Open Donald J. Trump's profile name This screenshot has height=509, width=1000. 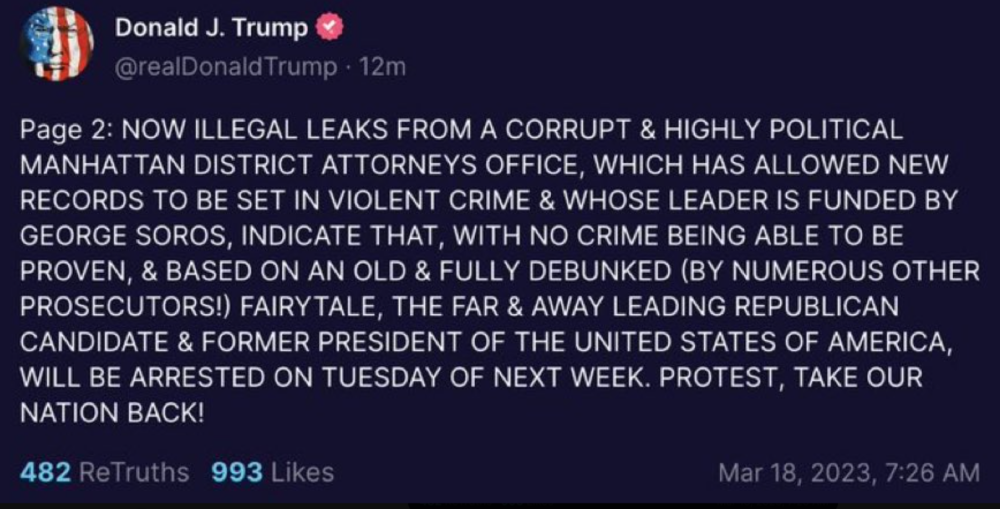[x=211, y=29]
